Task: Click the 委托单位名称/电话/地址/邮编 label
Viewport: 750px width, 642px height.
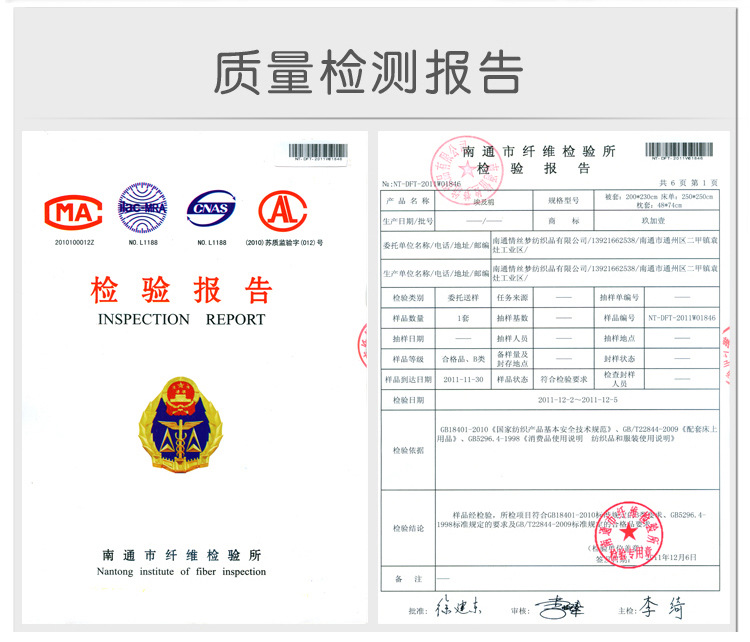Action: tap(436, 245)
